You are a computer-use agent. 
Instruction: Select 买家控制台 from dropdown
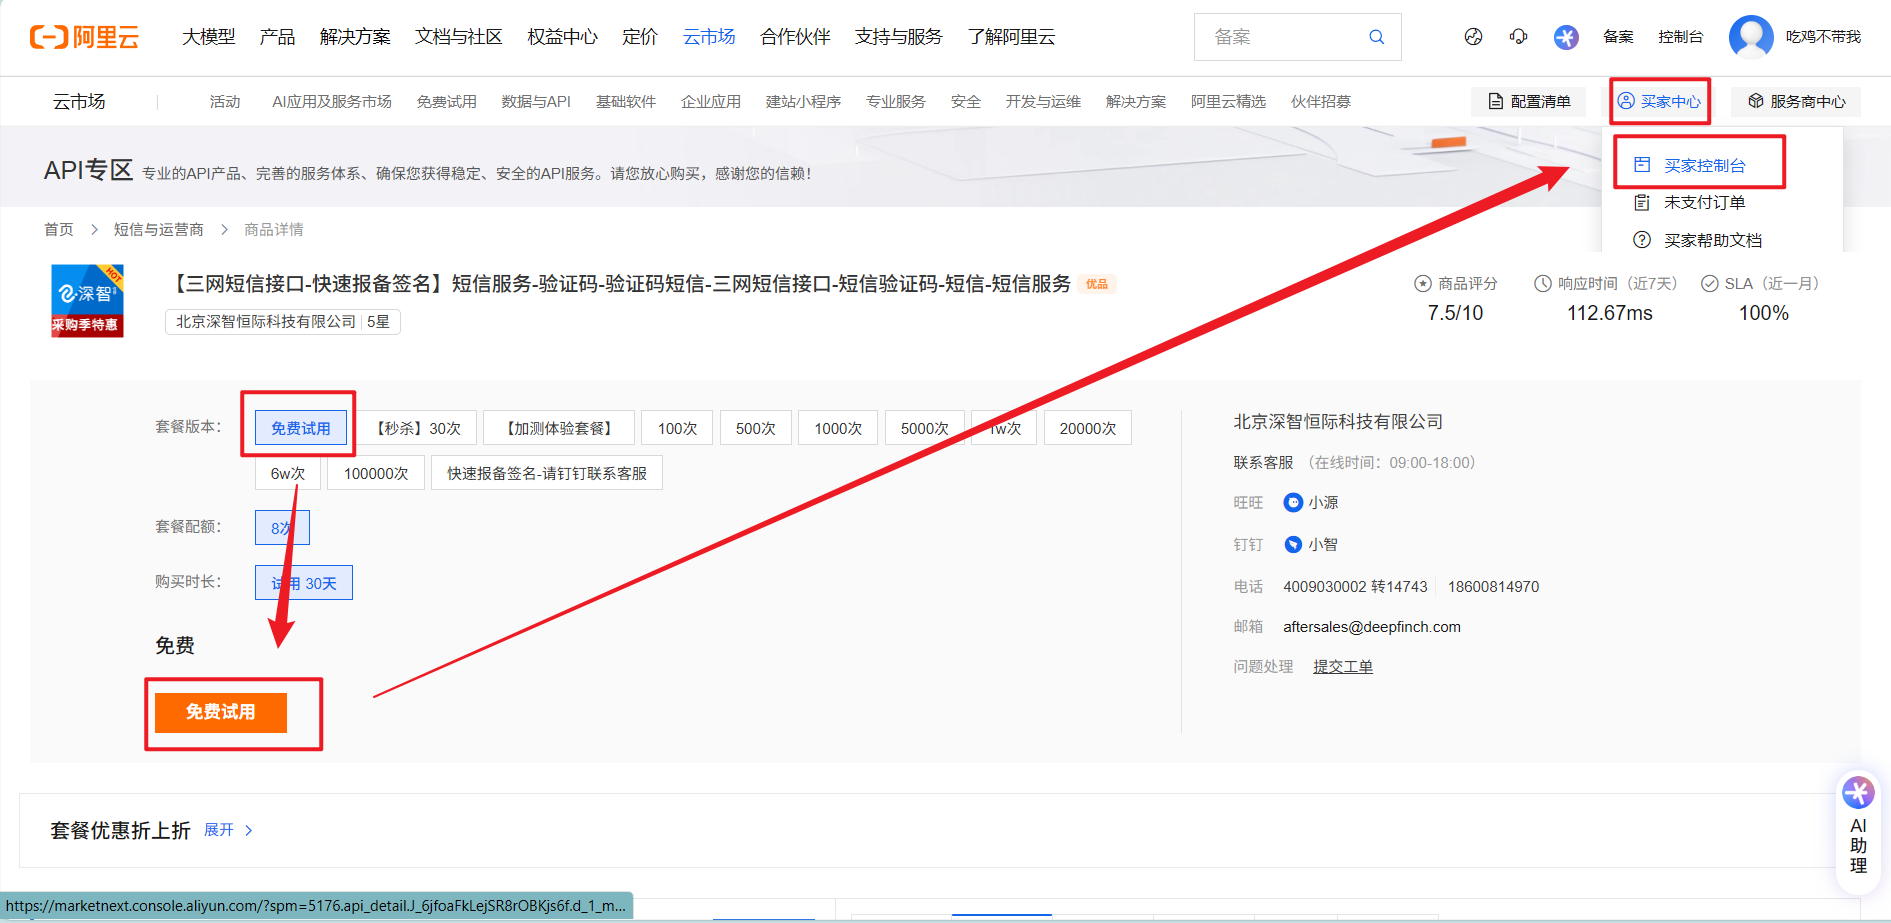1690,165
